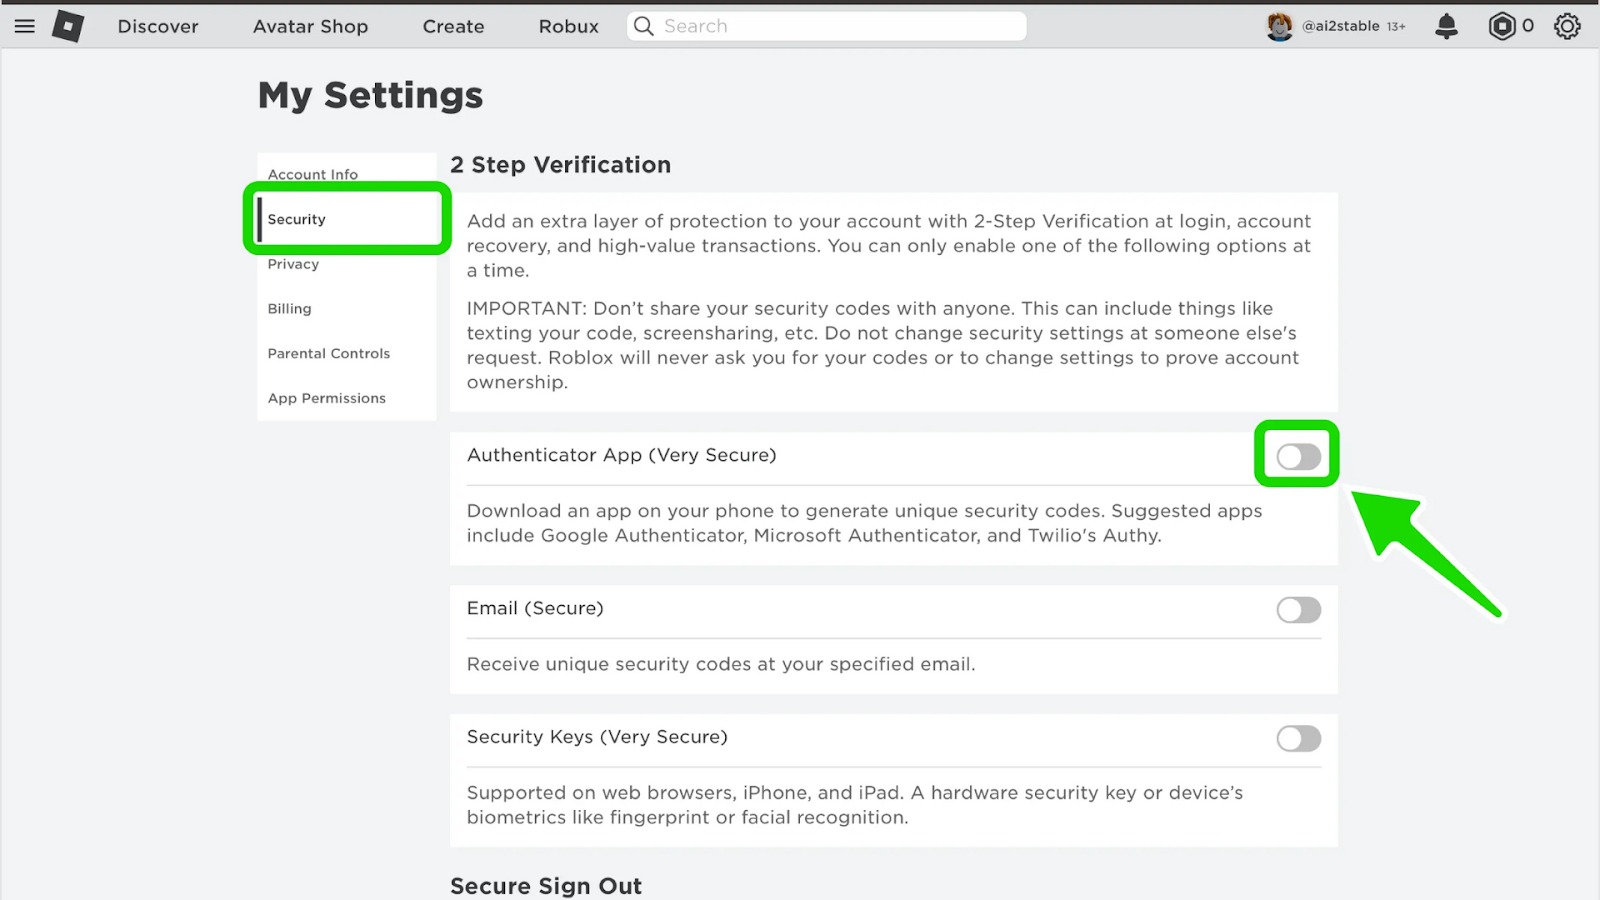Enable Authenticator App verification toggle

pyautogui.click(x=1298, y=457)
